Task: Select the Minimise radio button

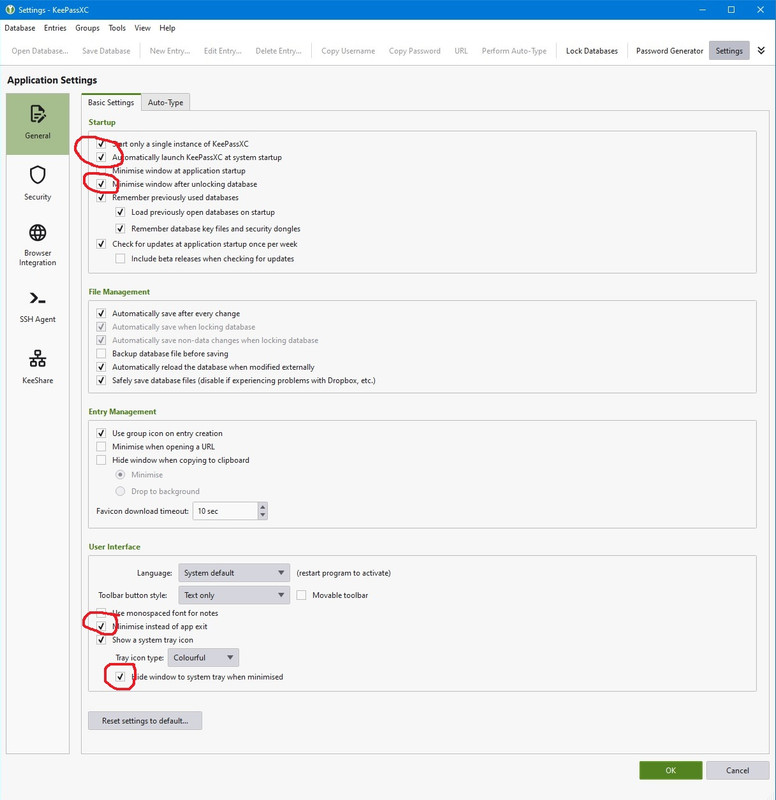Action: pyautogui.click(x=120, y=474)
